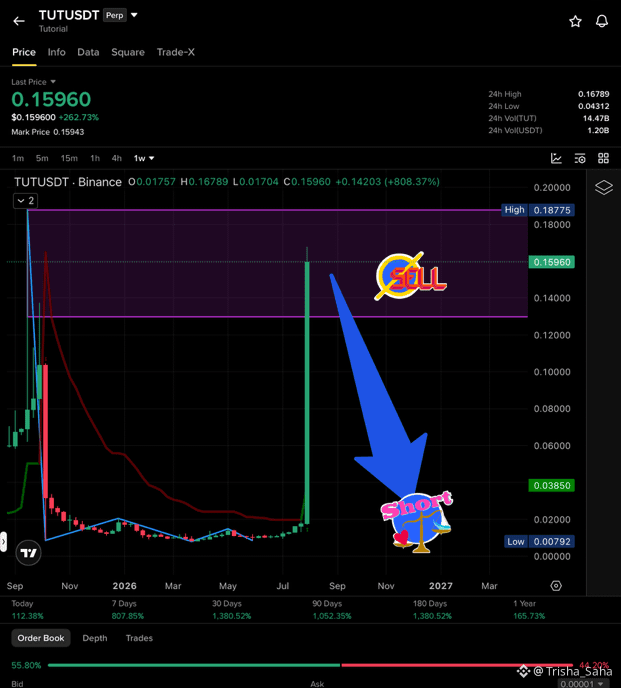621x688 pixels.
Task: Go back using the left arrow icon
Action: click(x=19, y=21)
